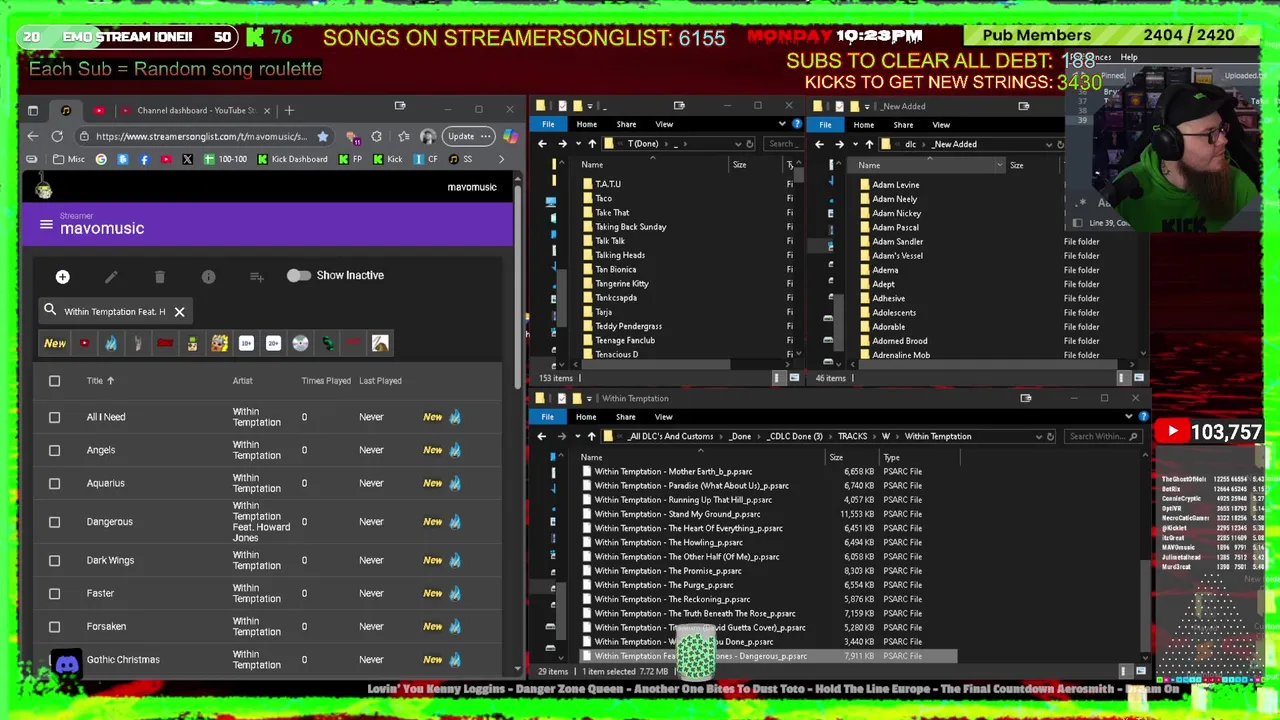The image size is (1280, 720).
Task: Filter songs by the blue flame attribute
Action: pos(111,343)
